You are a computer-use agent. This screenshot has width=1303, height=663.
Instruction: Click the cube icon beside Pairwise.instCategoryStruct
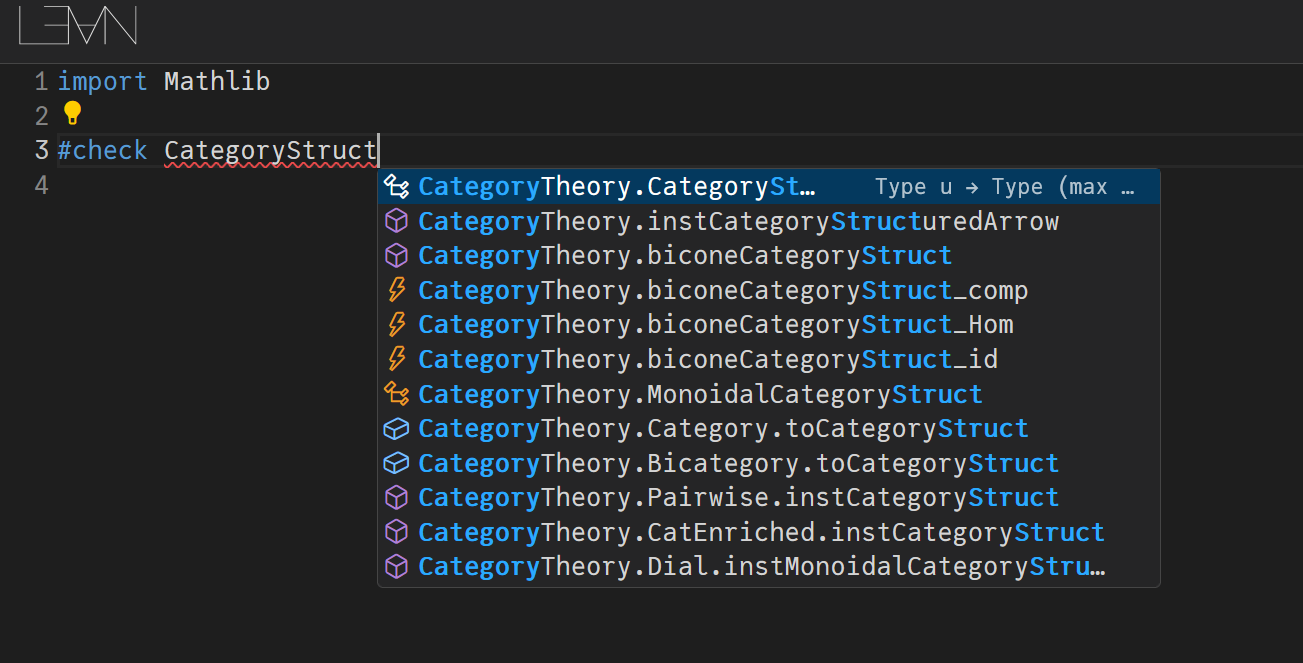(x=397, y=498)
